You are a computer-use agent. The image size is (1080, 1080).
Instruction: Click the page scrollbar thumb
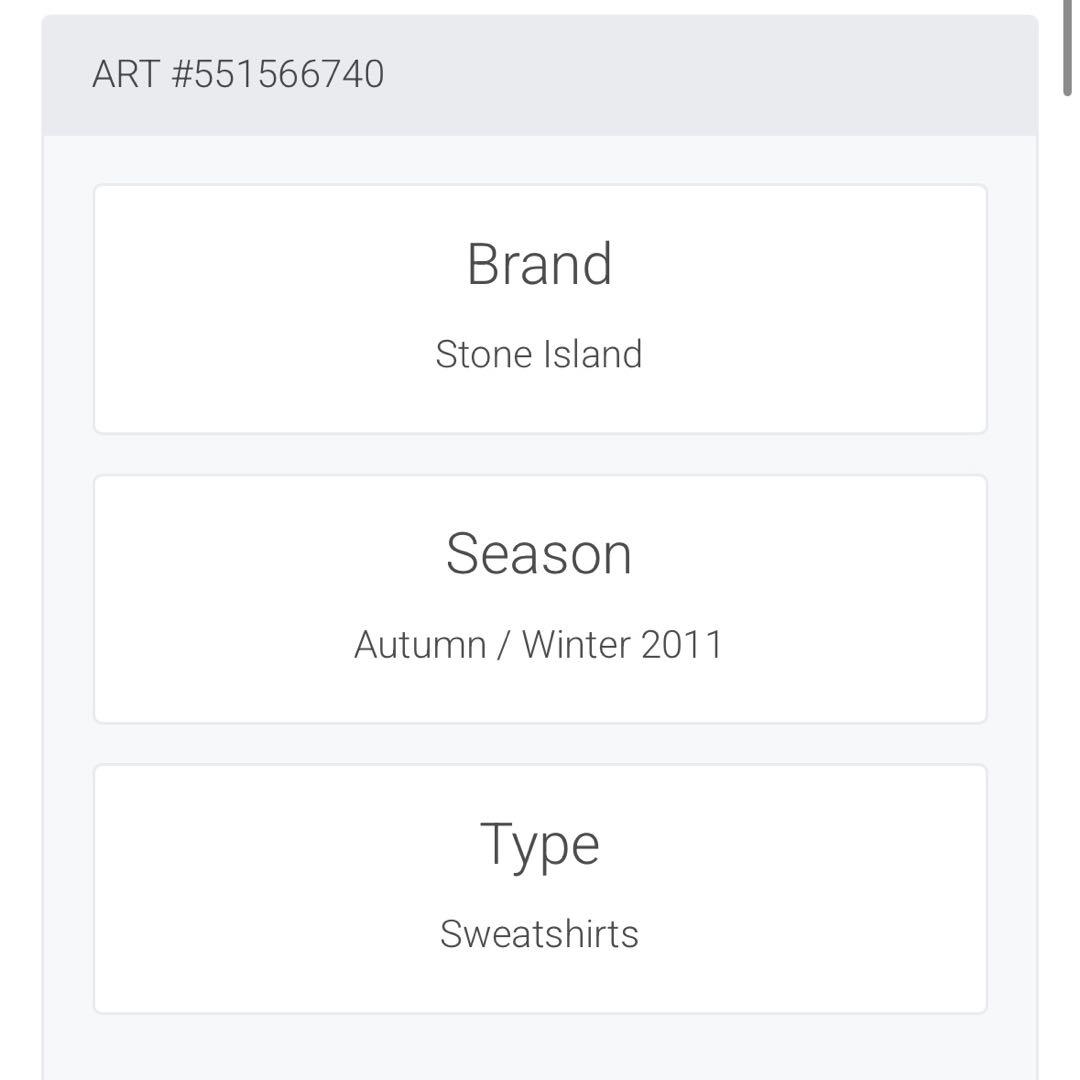pyautogui.click(x=1068, y=48)
